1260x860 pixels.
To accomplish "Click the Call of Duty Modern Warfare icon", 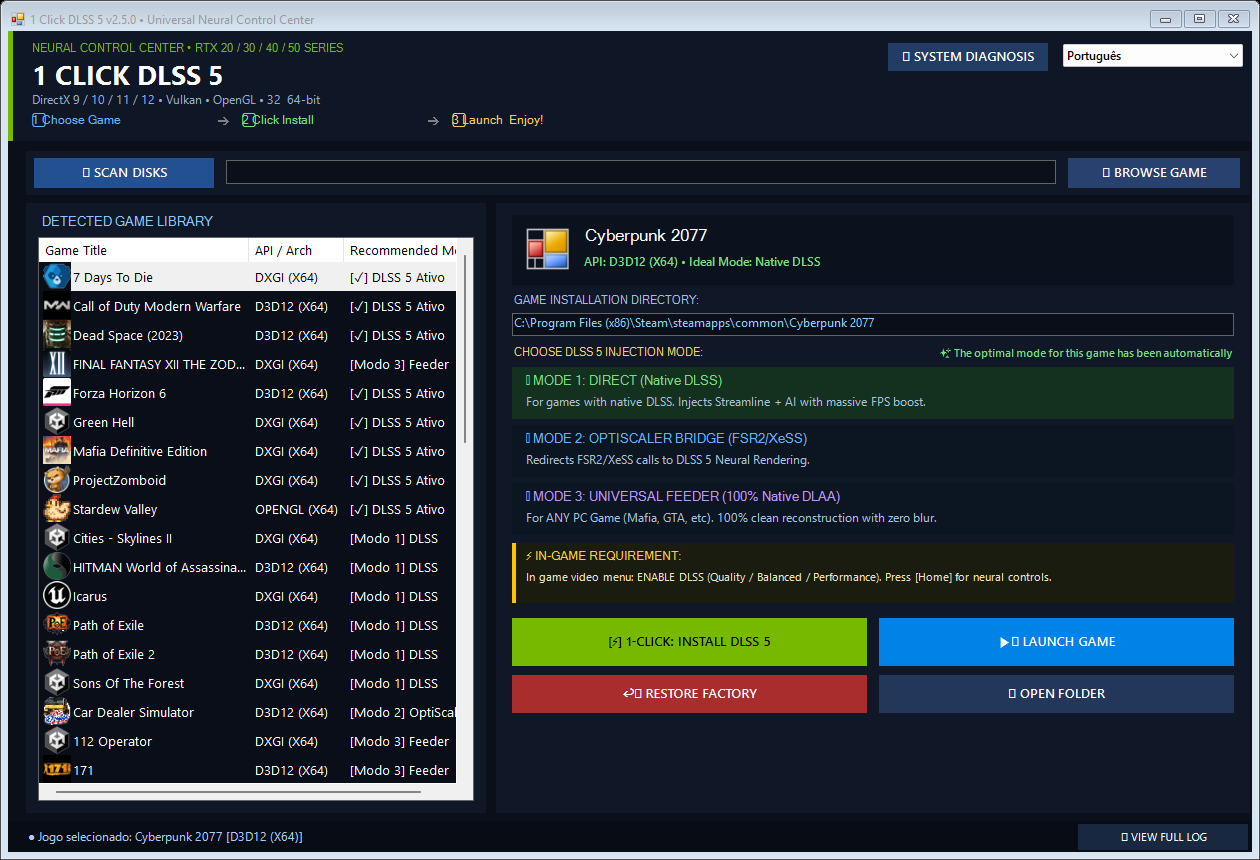I will (x=56, y=306).
